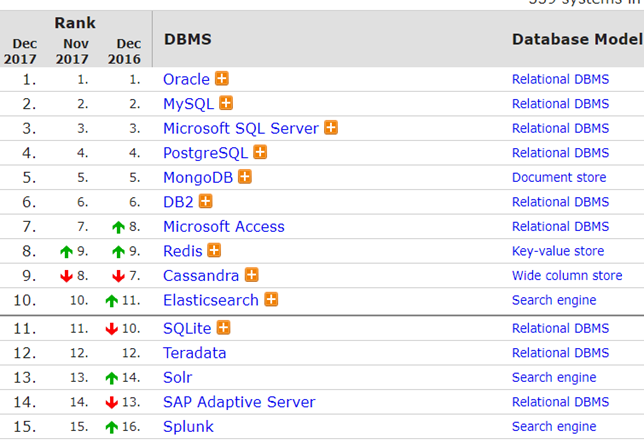Open the DB2 link
The height and width of the screenshot is (440, 644).
(x=178, y=202)
